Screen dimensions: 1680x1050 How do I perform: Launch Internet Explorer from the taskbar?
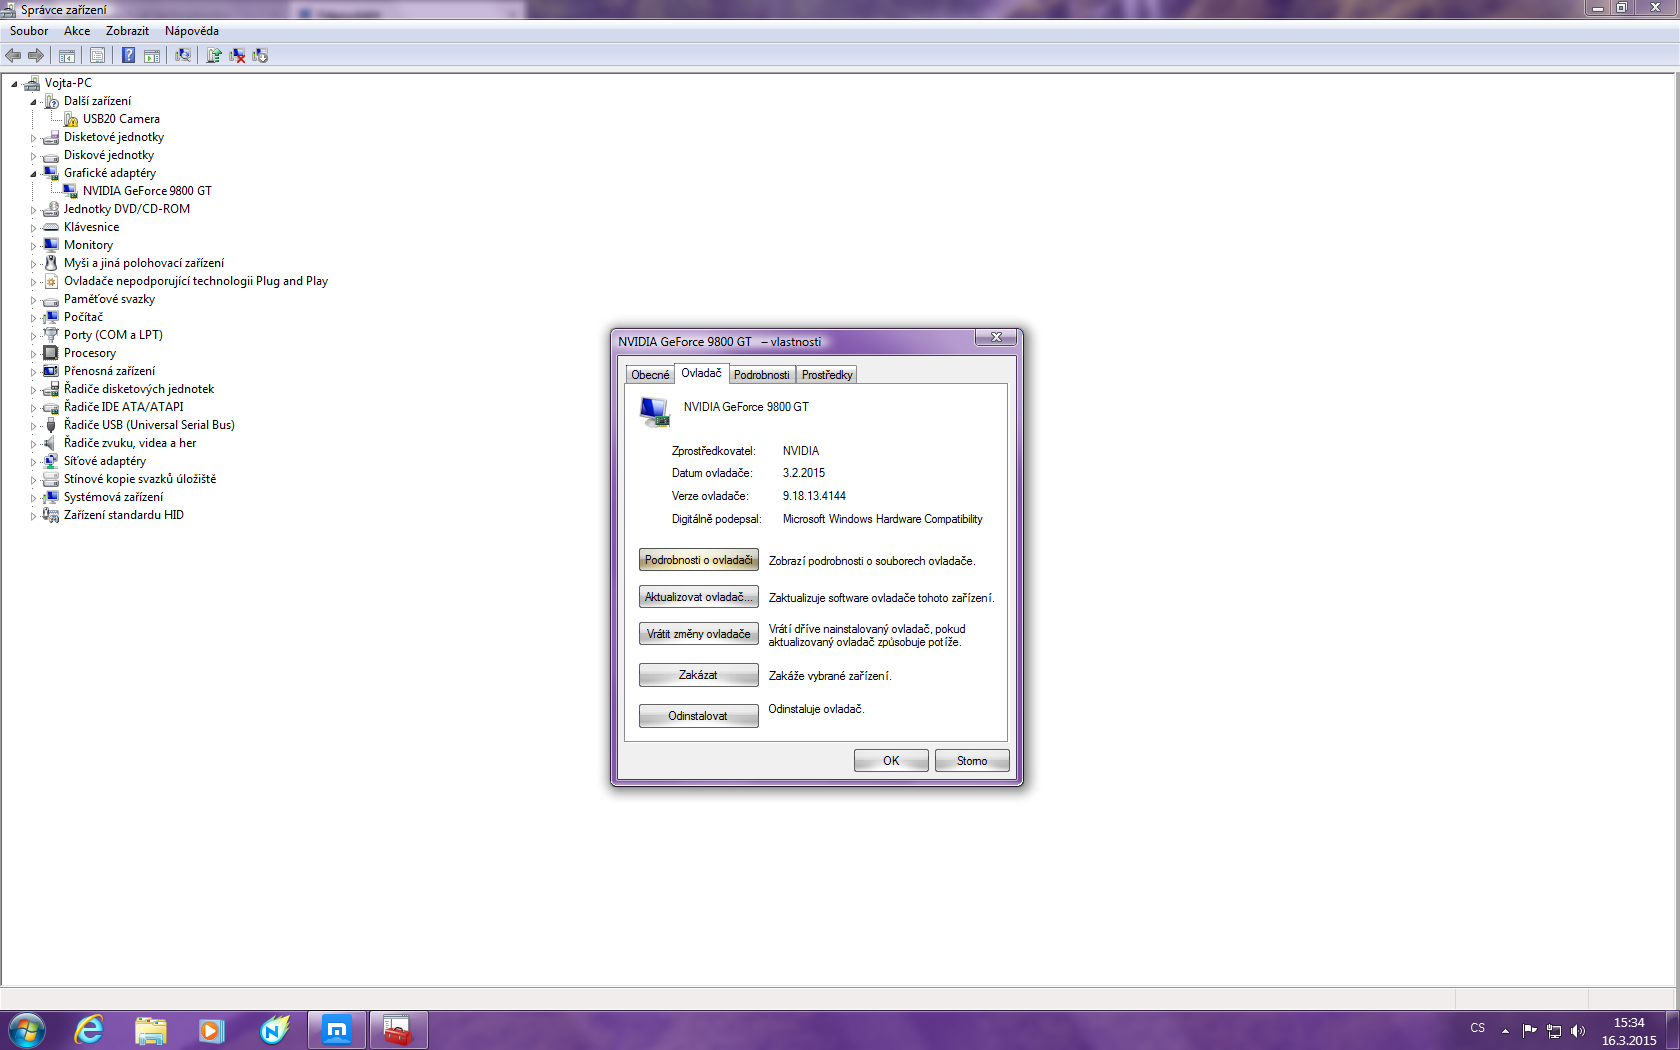click(x=89, y=1029)
